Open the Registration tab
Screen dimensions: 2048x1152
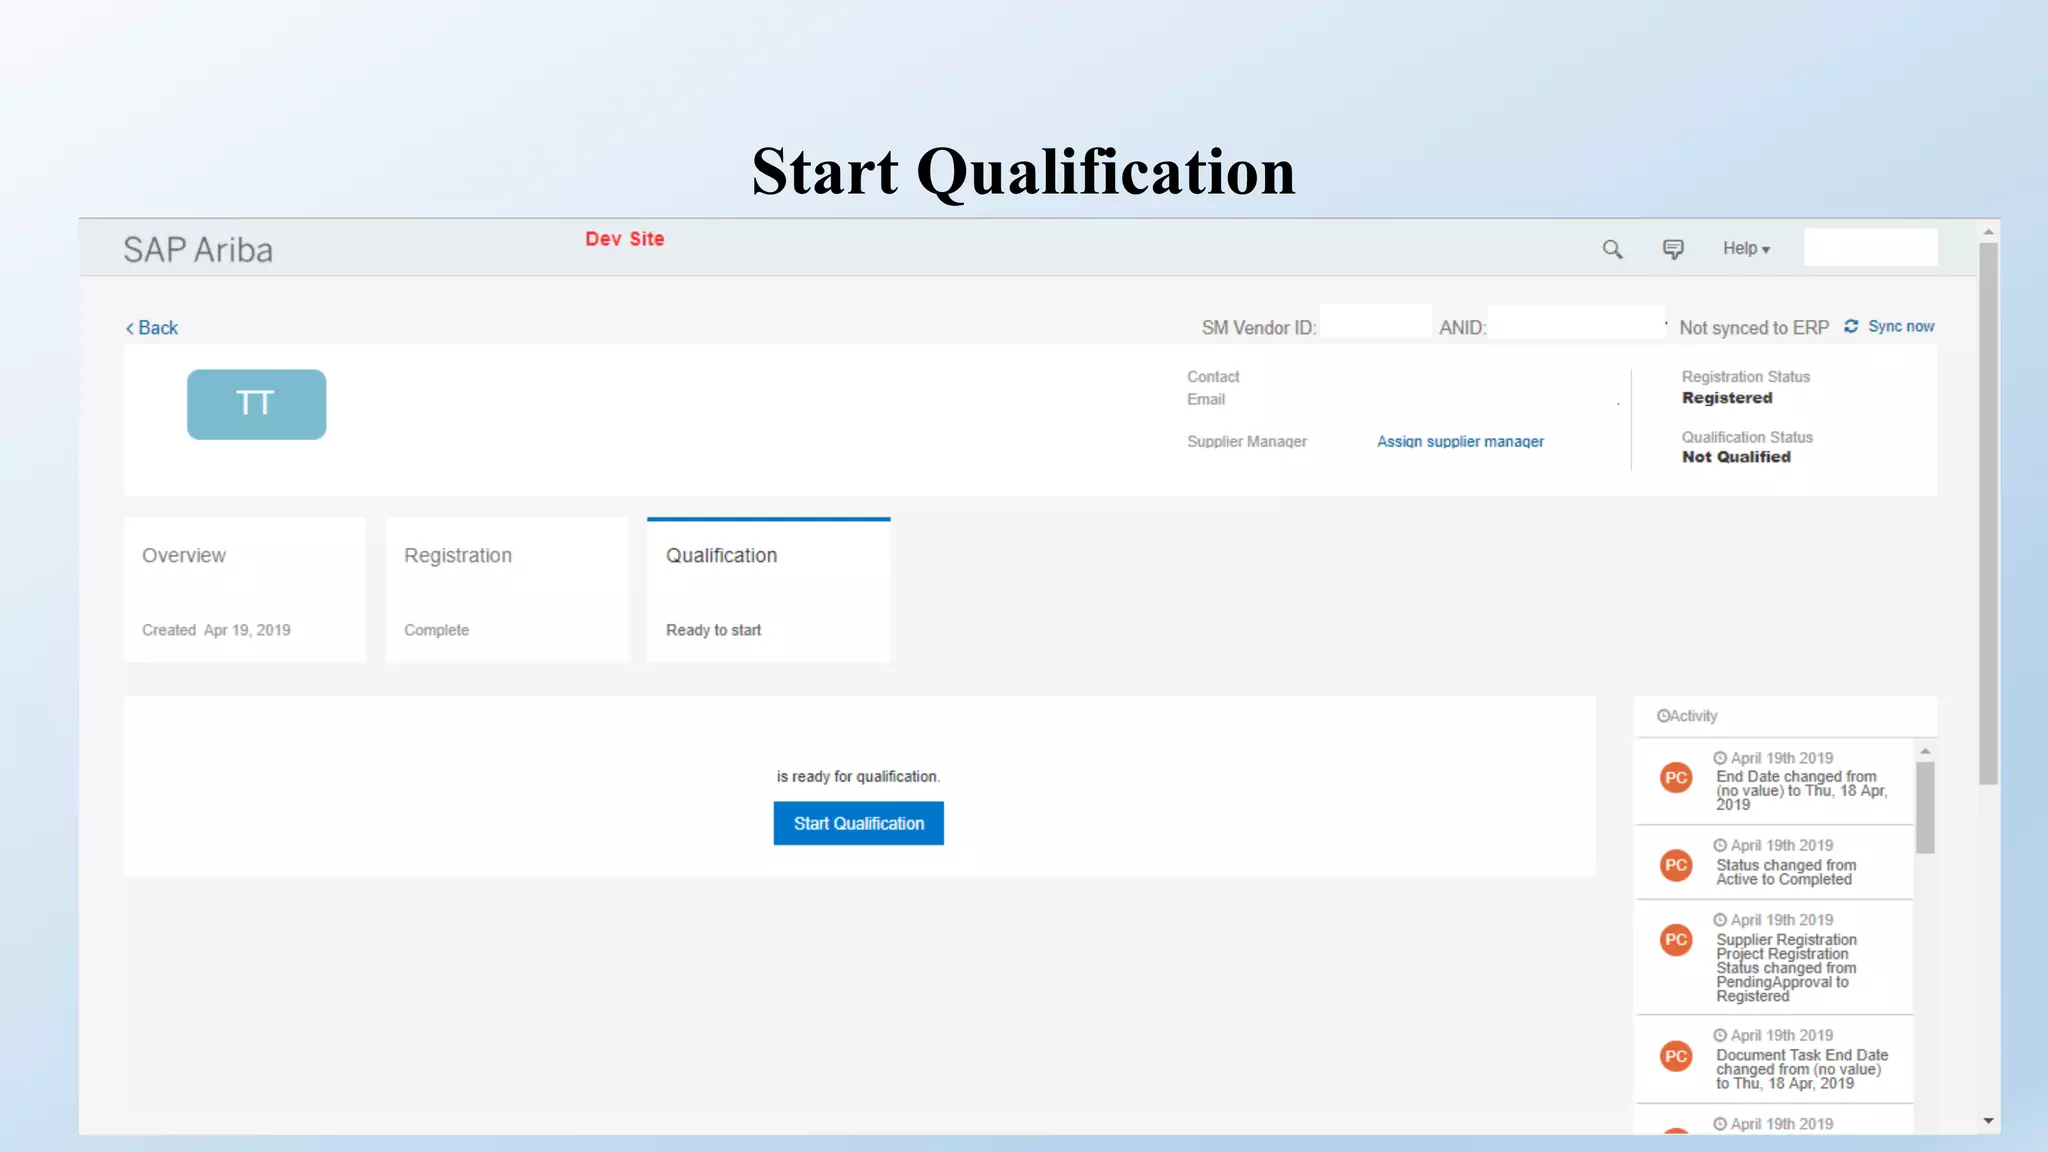507,590
